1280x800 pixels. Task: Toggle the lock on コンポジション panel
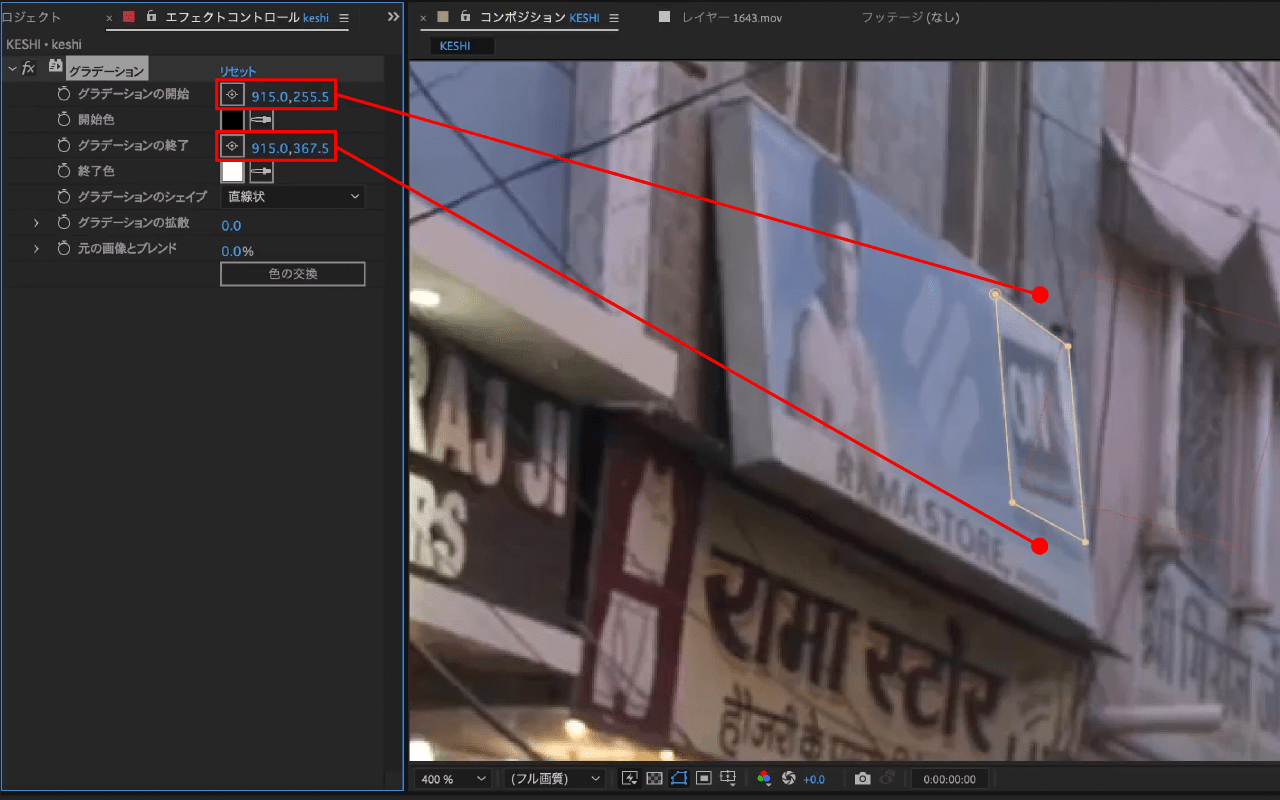466,17
